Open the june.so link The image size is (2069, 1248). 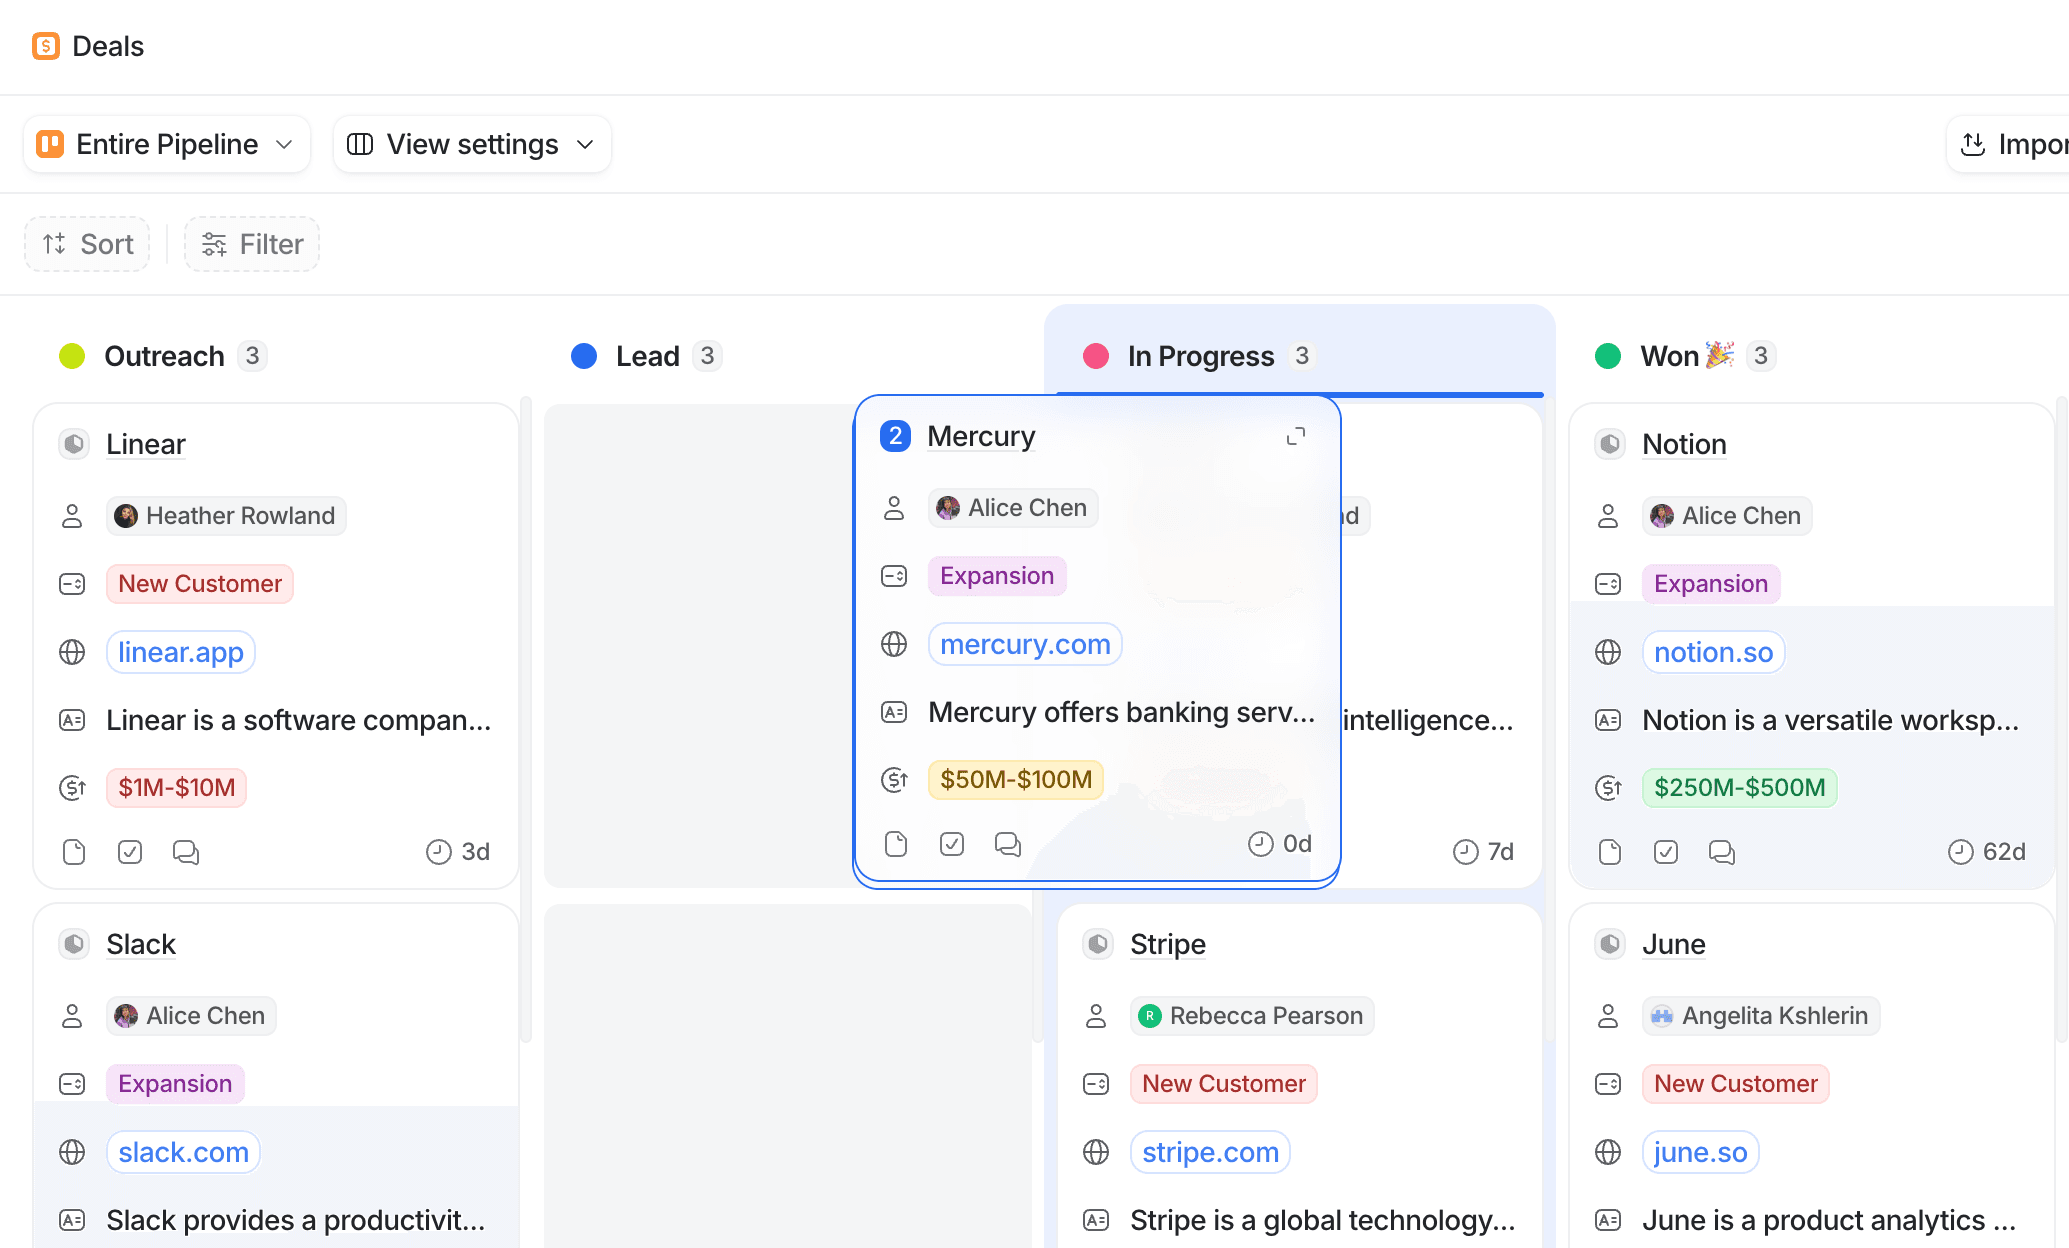[1700, 1152]
